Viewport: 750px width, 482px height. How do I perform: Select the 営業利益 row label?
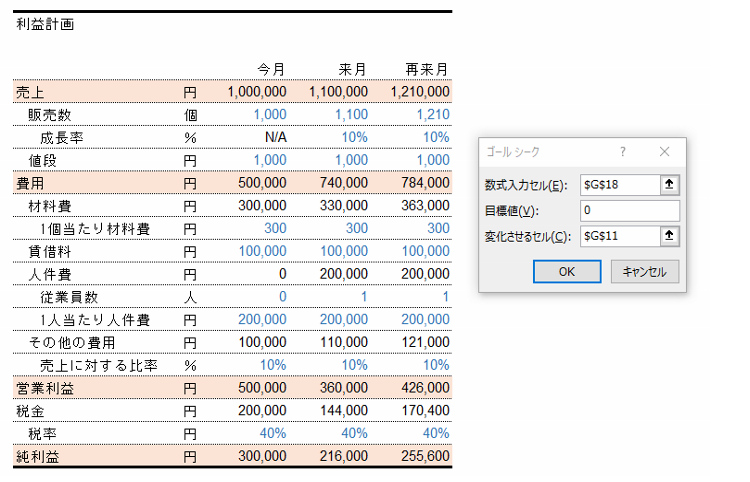[45, 388]
